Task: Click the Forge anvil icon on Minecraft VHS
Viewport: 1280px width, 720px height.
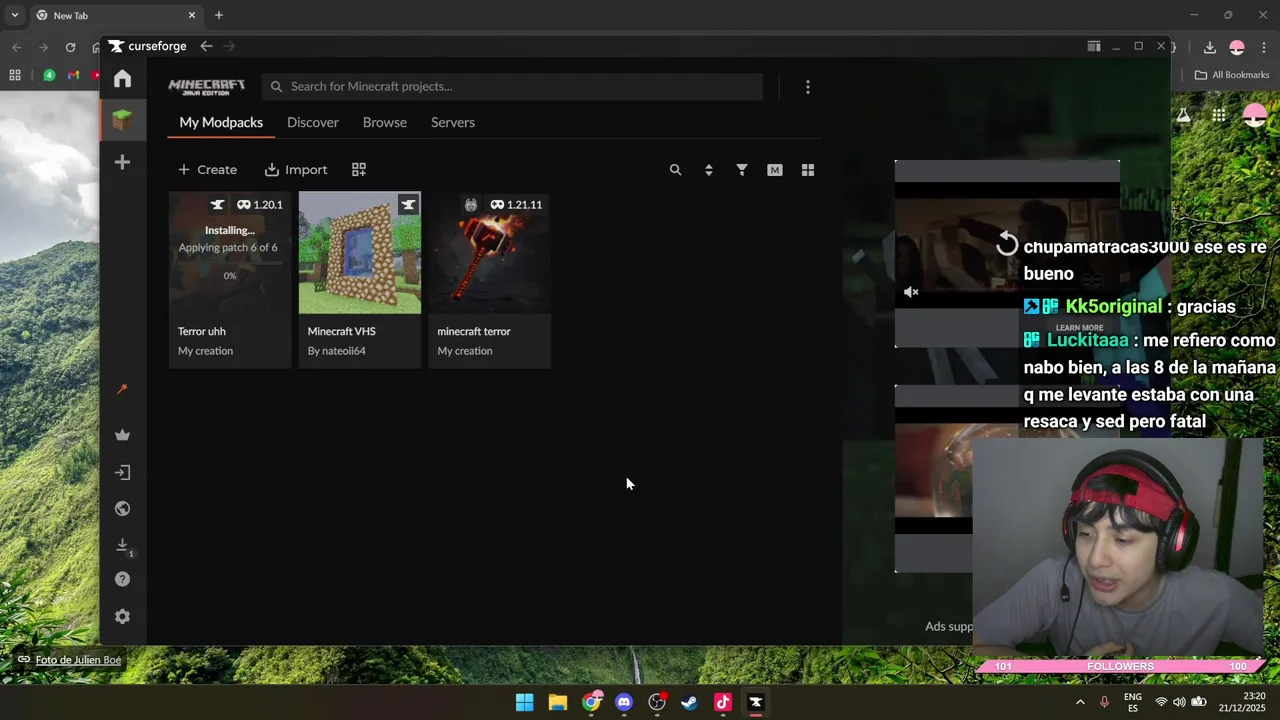Action: (x=408, y=205)
